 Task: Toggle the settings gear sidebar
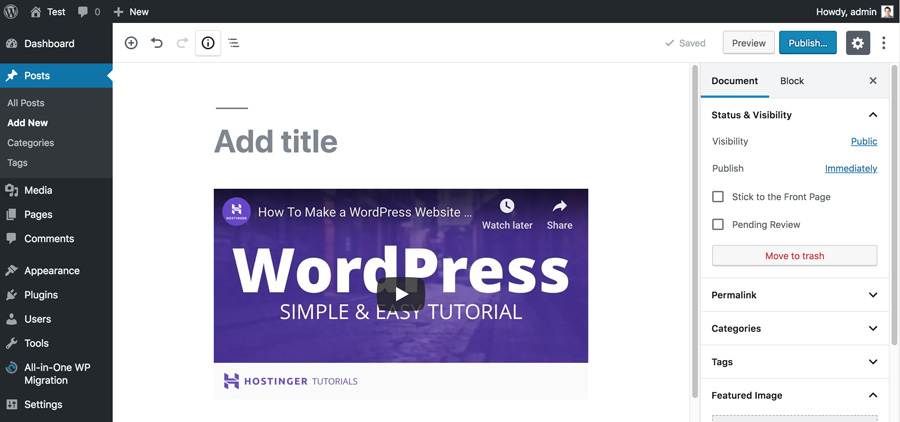pos(858,43)
